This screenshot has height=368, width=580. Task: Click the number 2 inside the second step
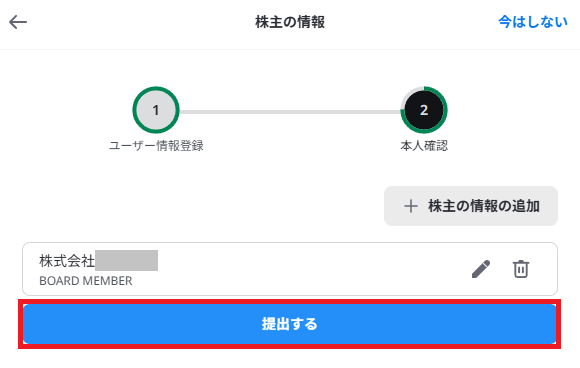coord(424,110)
